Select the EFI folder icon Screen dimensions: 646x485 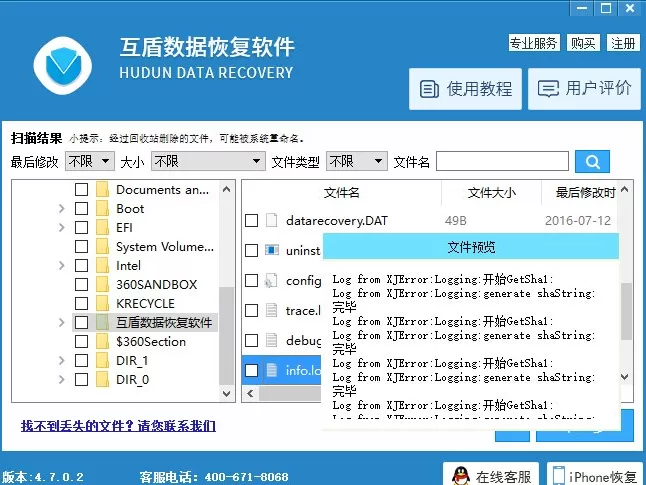coord(102,227)
